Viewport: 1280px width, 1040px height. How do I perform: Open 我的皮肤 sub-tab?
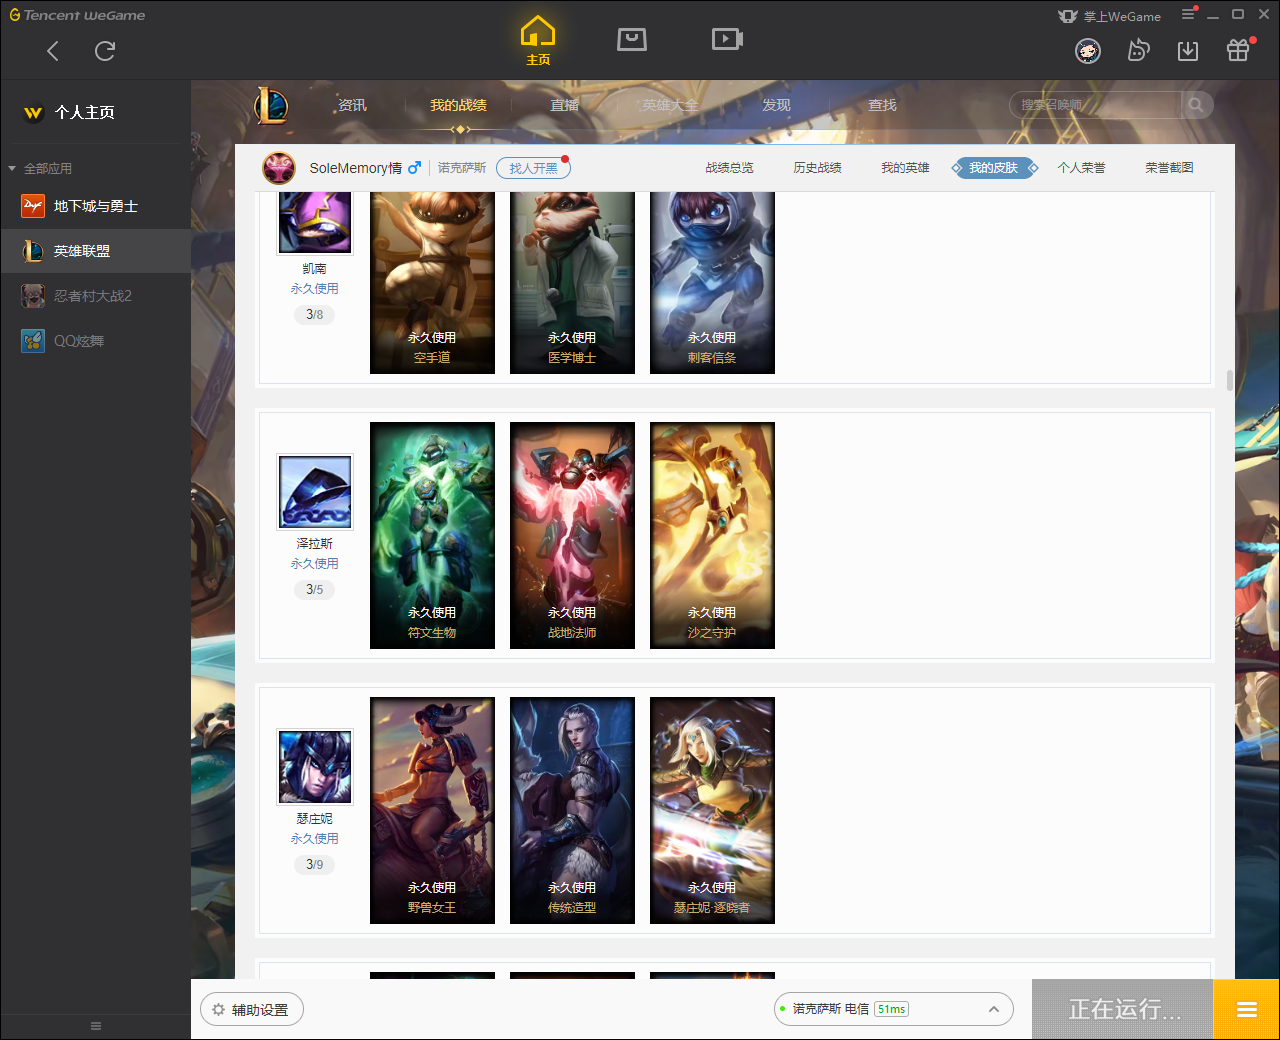(994, 168)
